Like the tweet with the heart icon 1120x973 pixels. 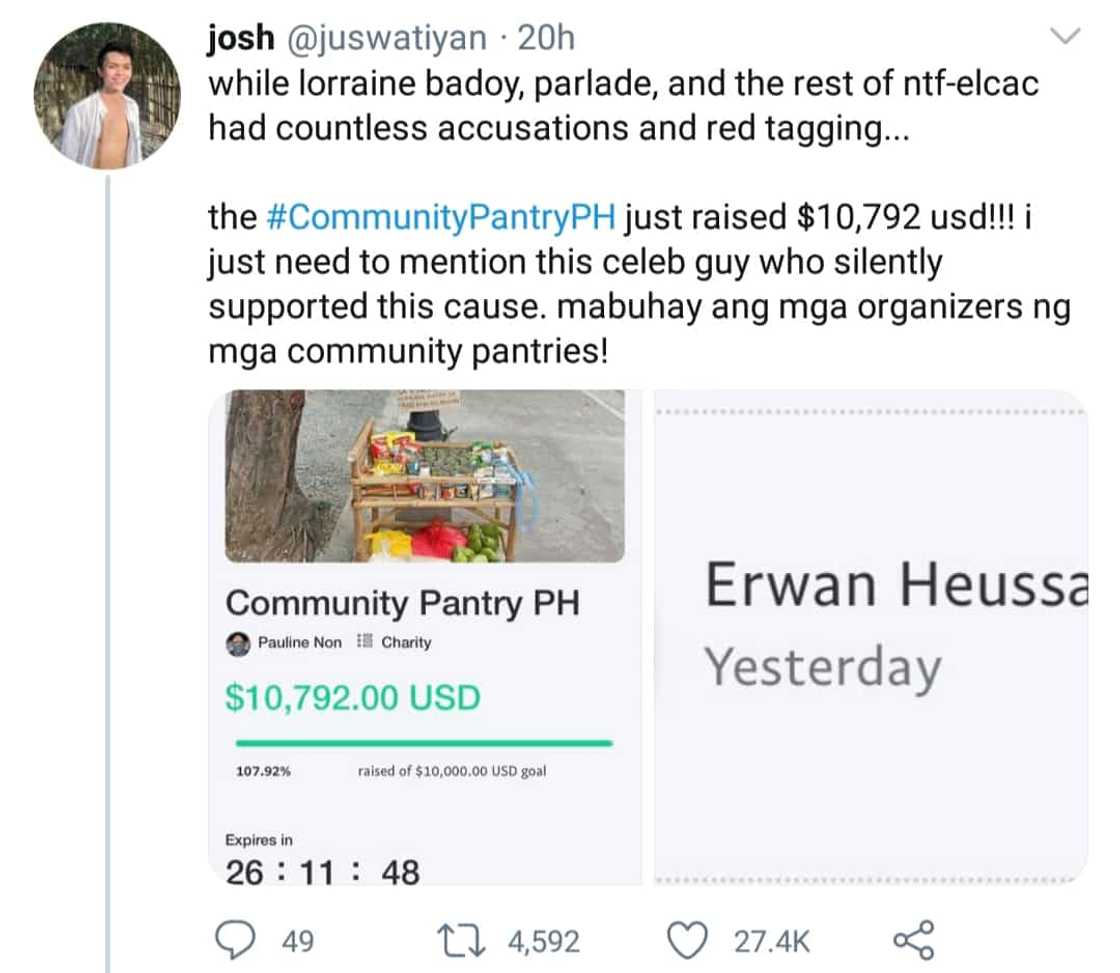click(x=686, y=940)
